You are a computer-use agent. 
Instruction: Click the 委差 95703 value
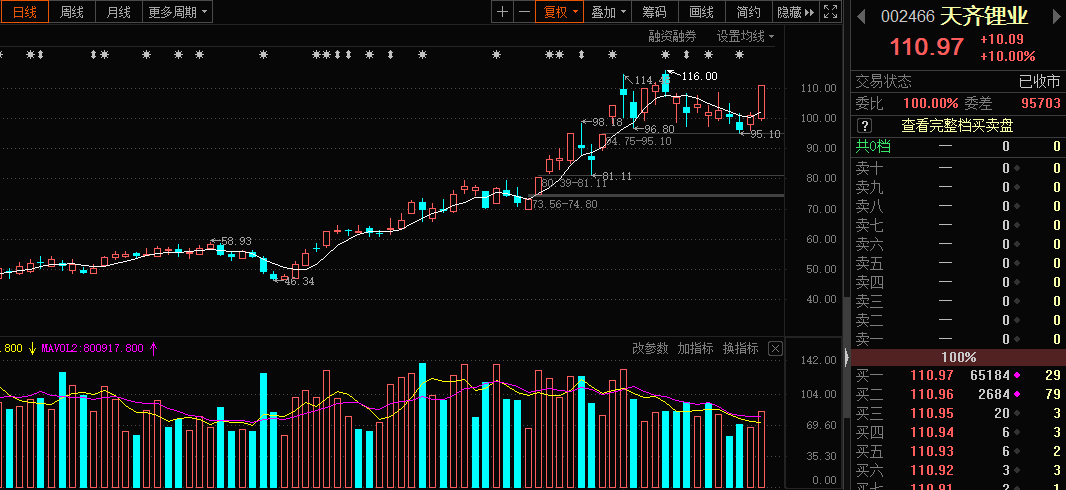pyautogui.click(x=1041, y=103)
